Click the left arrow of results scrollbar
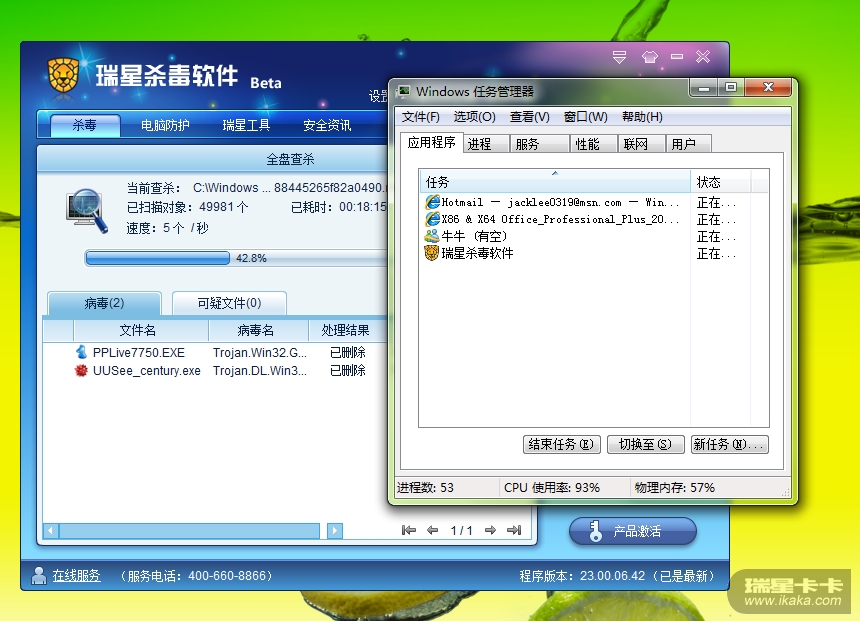Screen dimensions: 860x621 tap(51, 530)
